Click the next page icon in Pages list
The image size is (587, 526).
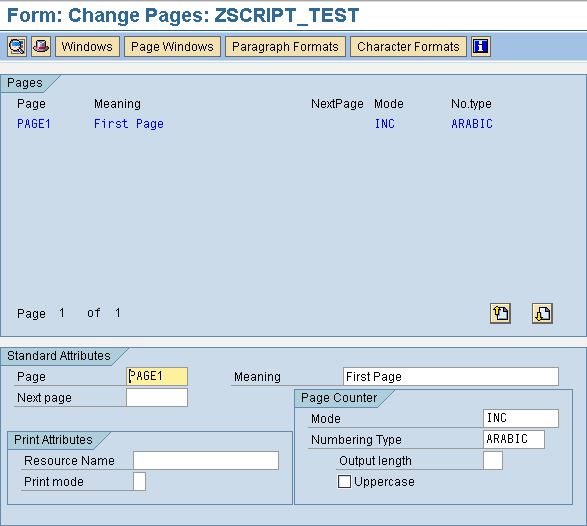pos(542,313)
